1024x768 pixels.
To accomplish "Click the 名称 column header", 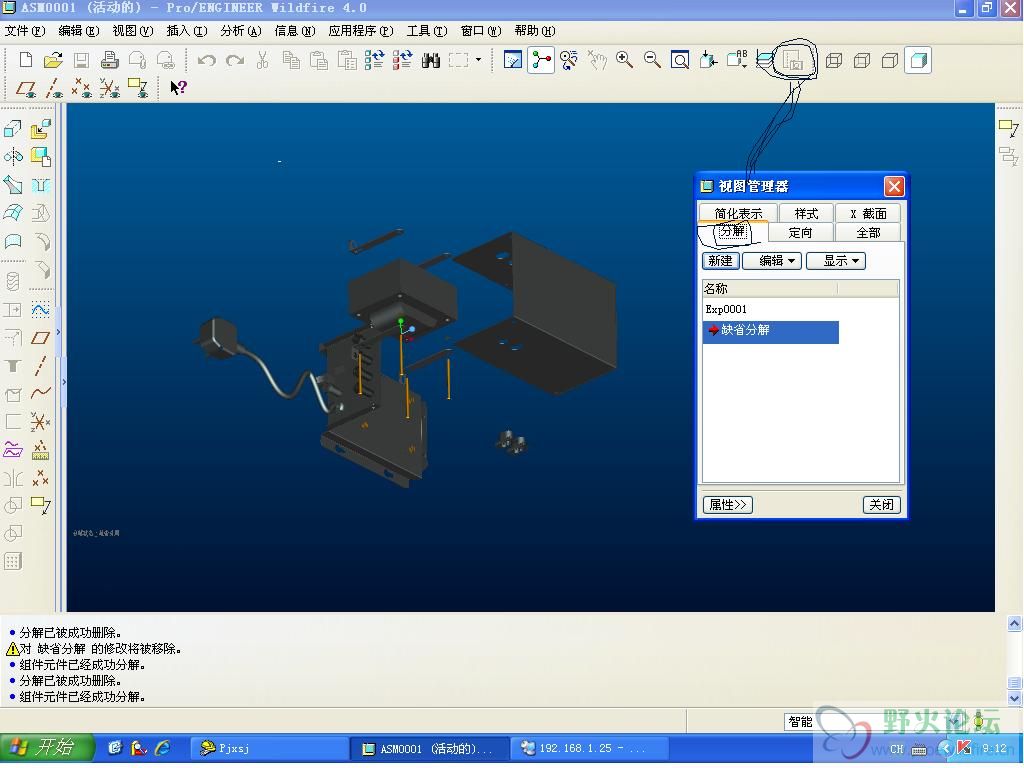I will click(x=771, y=289).
